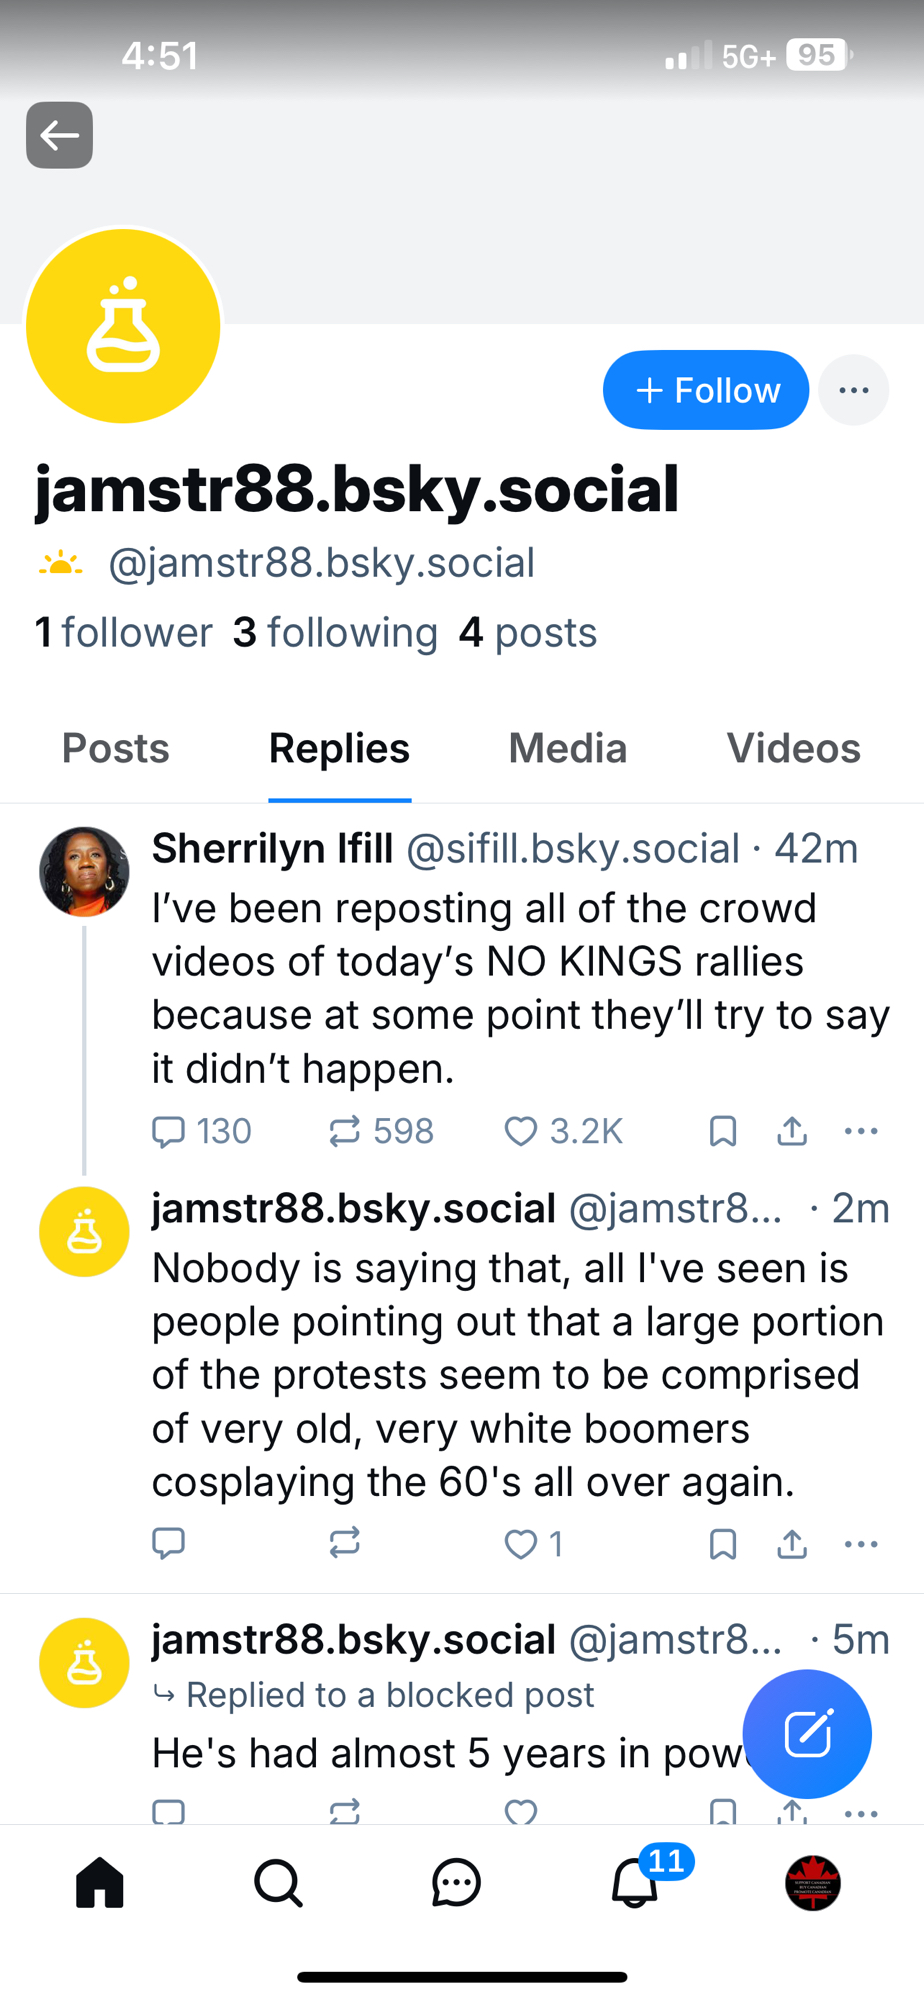Tap the compose new post button
The width and height of the screenshot is (924, 2000).
tap(807, 1734)
